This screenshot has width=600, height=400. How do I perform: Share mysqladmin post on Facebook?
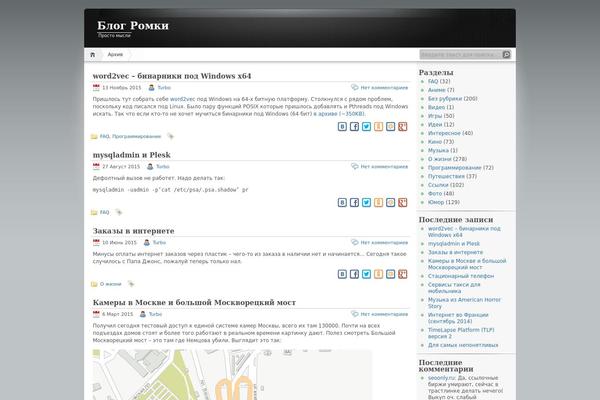(354, 202)
